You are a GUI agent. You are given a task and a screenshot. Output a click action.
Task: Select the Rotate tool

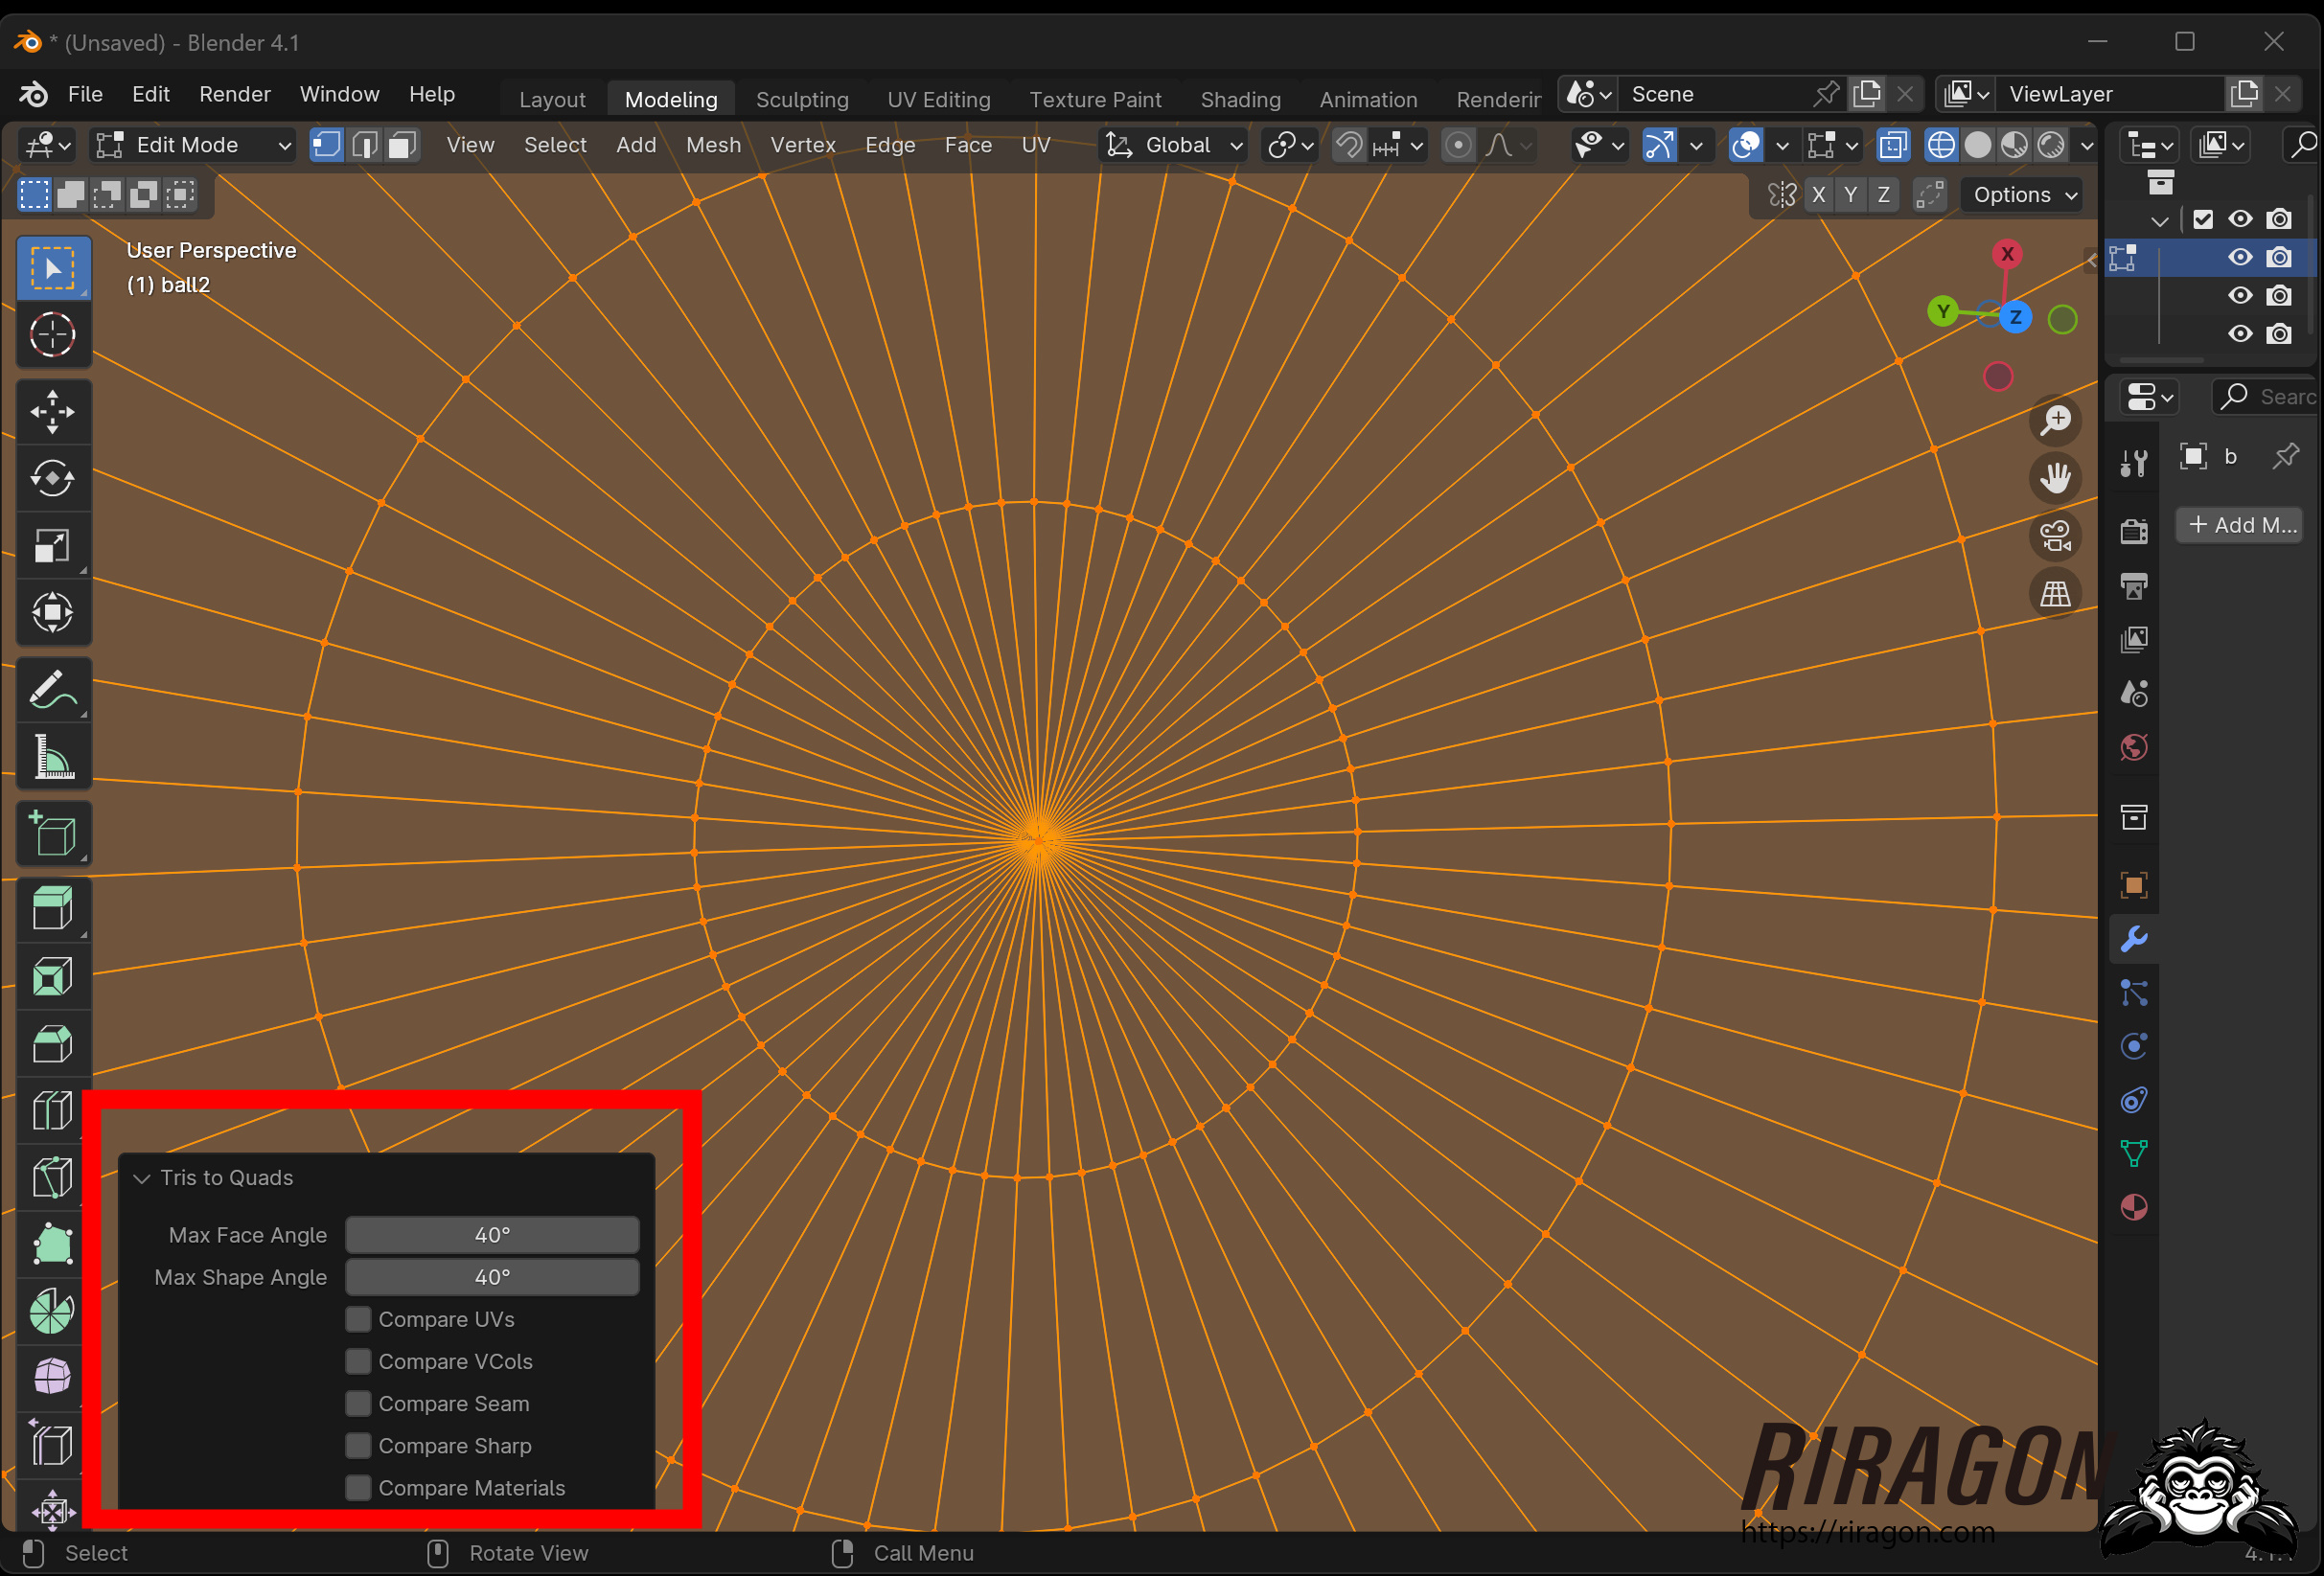(52, 479)
